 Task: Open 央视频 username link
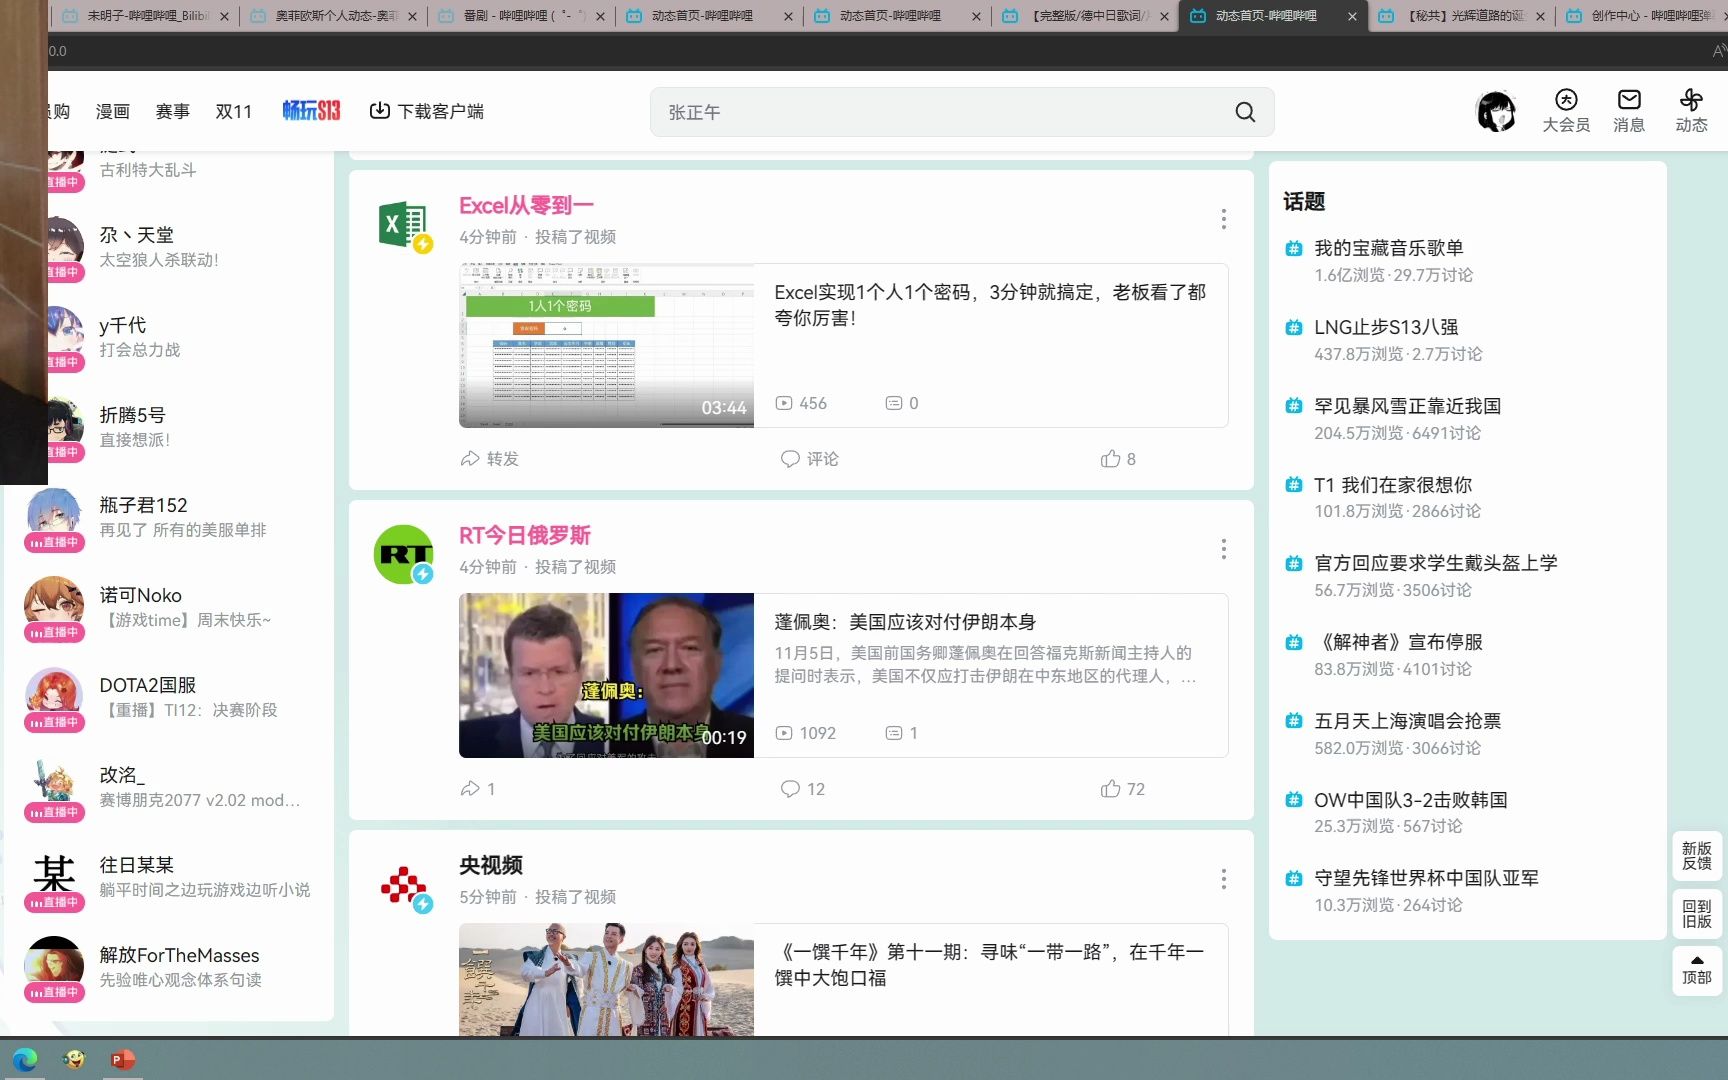[x=491, y=865]
